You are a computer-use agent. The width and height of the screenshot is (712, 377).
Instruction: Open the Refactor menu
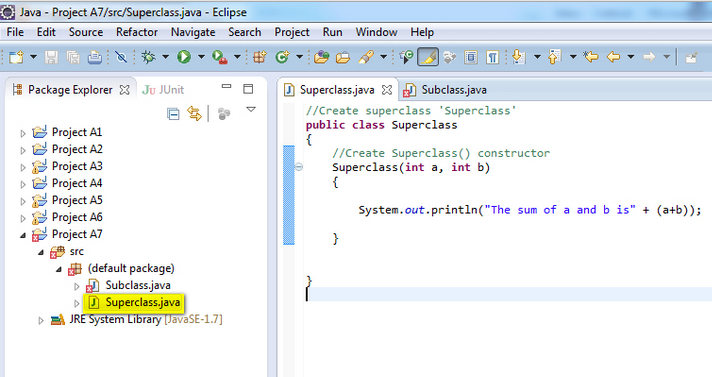[137, 32]
